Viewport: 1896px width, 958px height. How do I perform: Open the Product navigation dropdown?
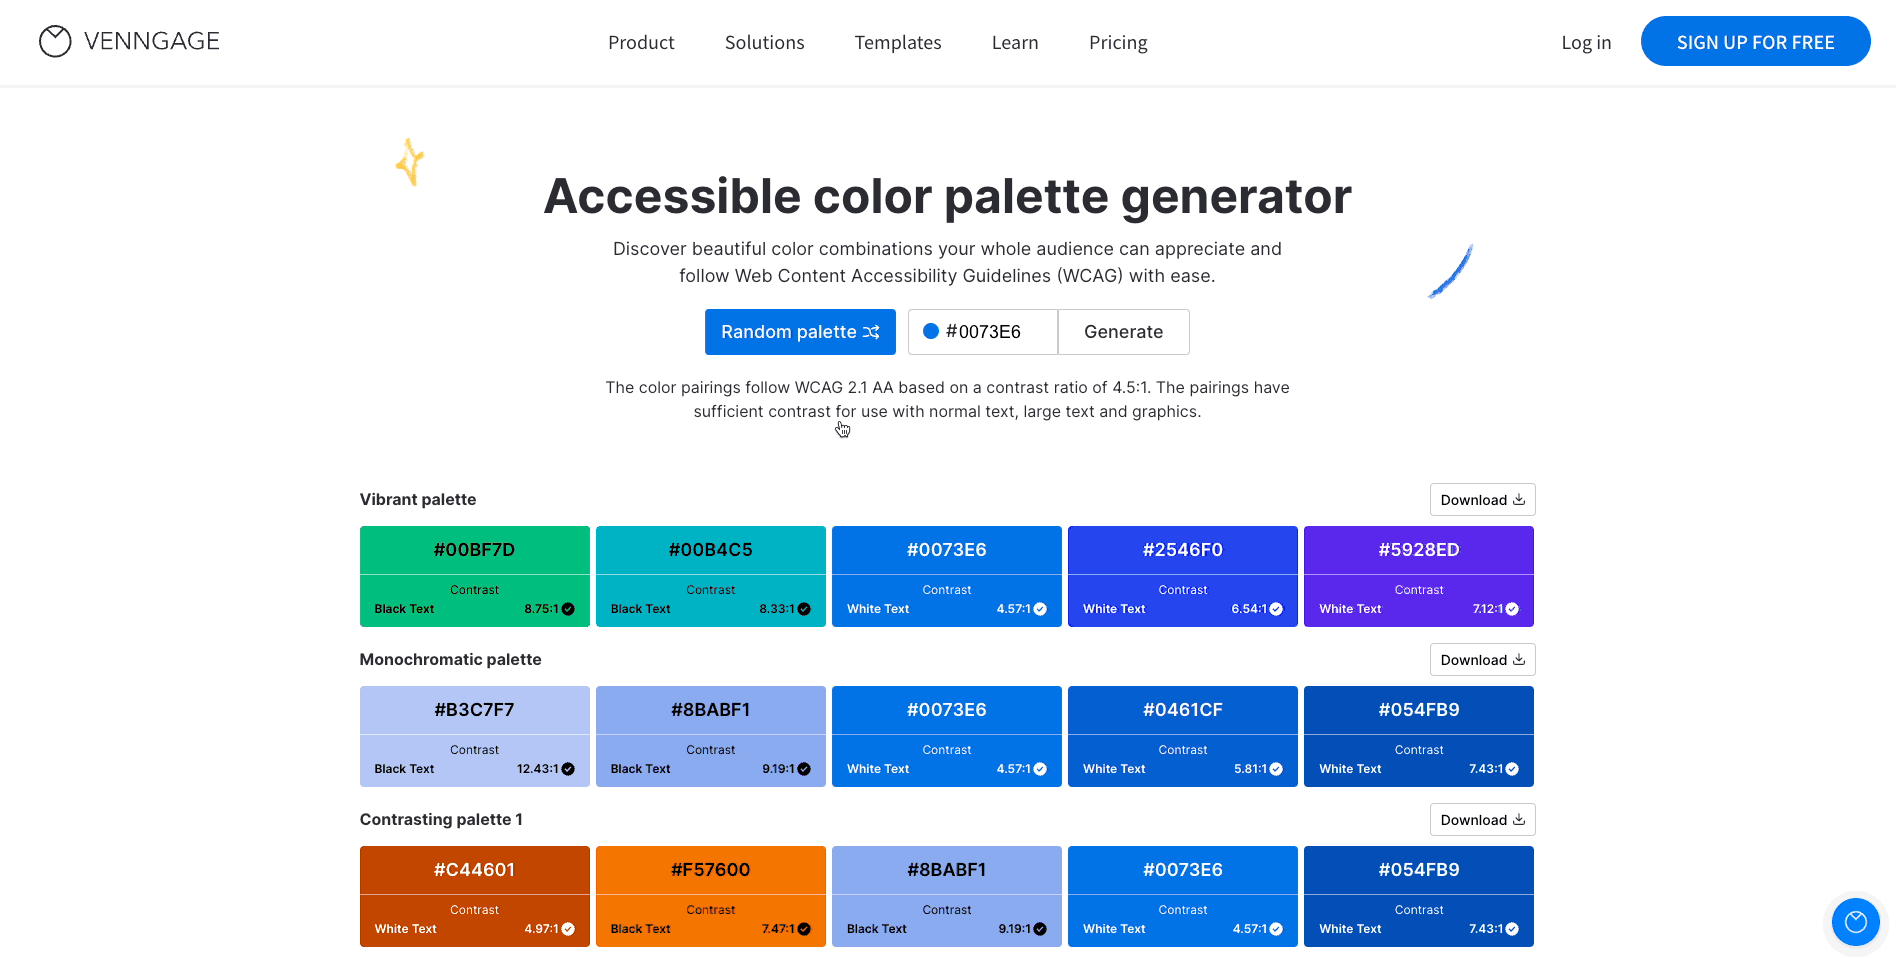641,42
